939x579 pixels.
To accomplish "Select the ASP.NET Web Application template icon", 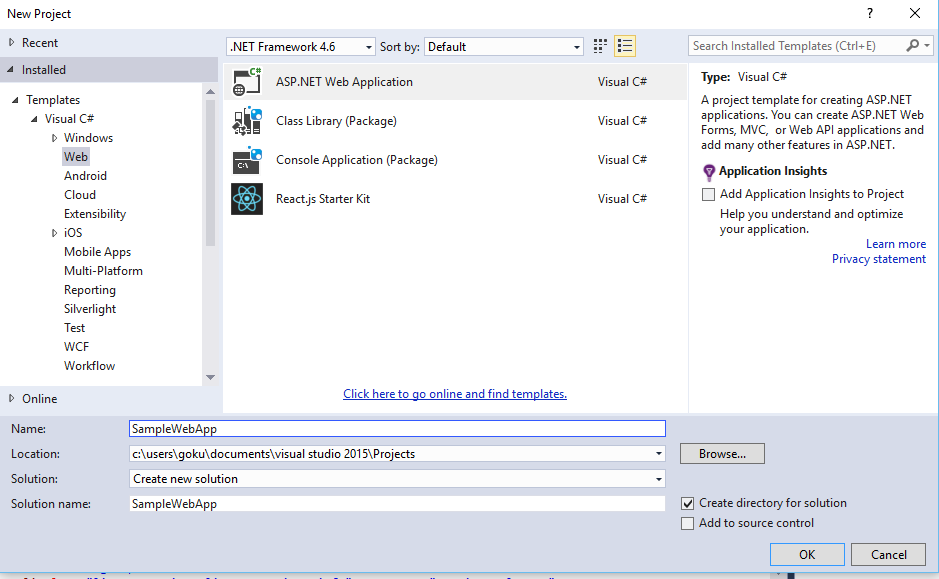I will (247, 82).
